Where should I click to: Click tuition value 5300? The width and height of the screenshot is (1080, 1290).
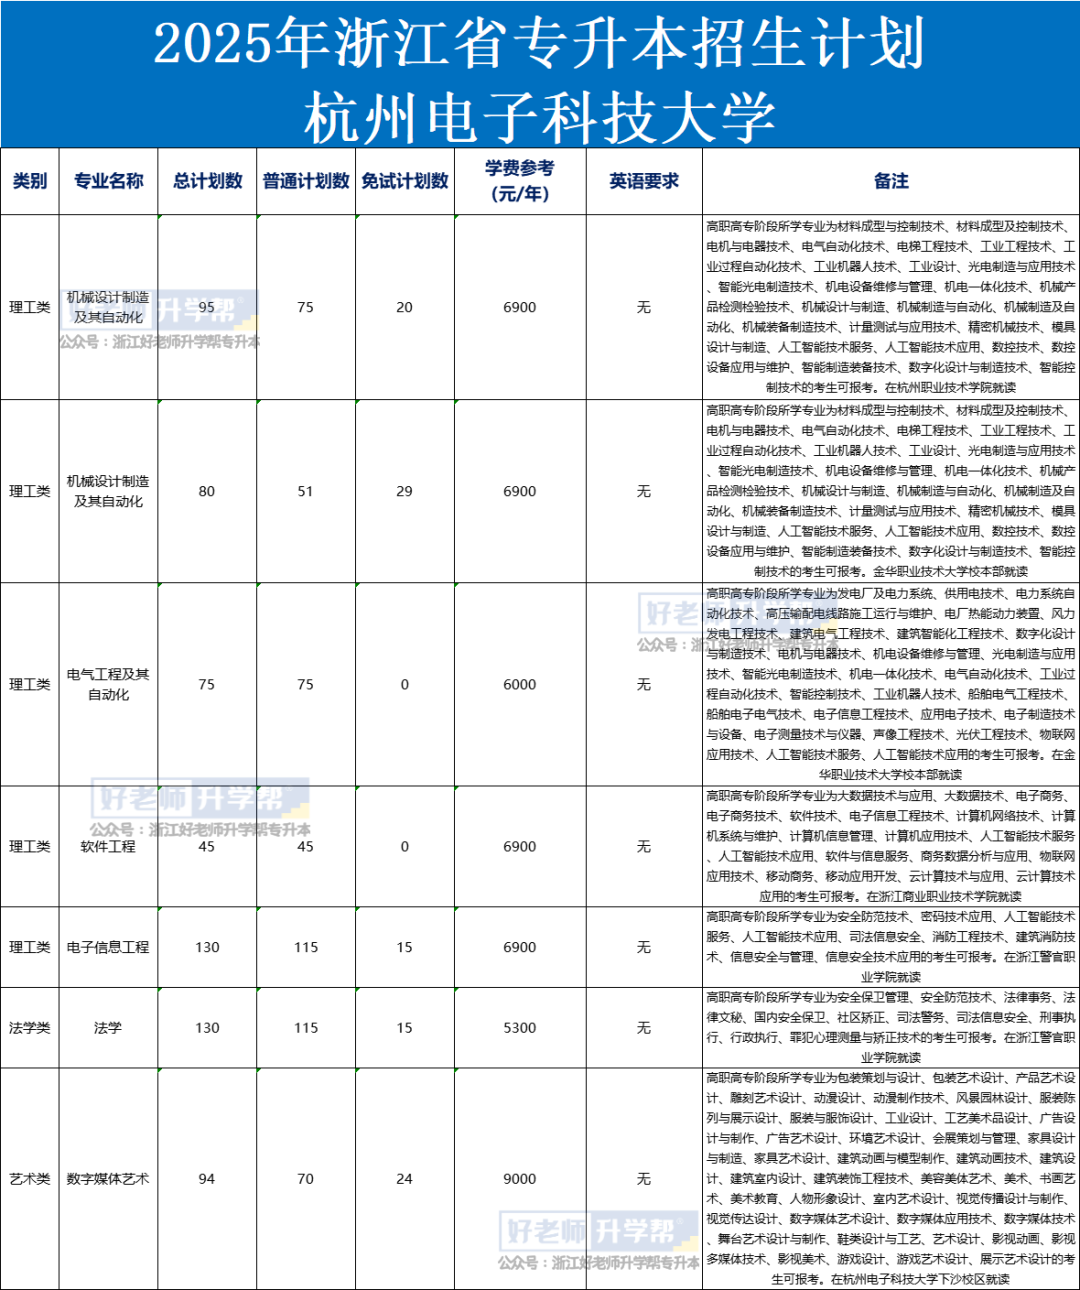(x=520, y=1028)
